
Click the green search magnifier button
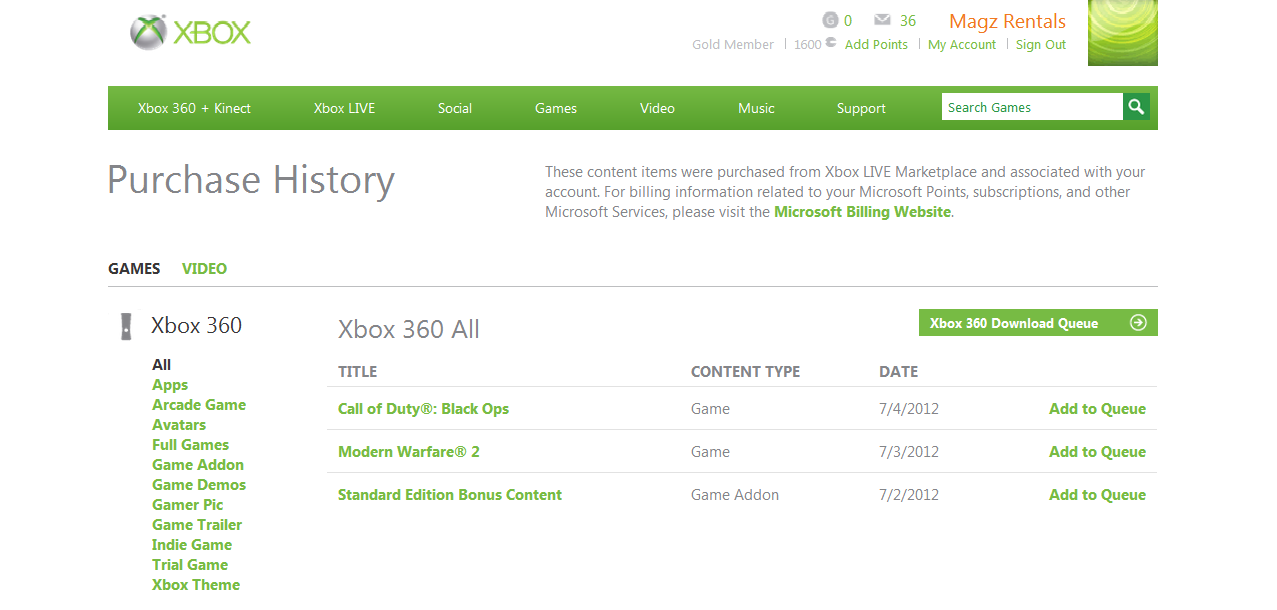pyautogui.click(x=1136, y=107)
